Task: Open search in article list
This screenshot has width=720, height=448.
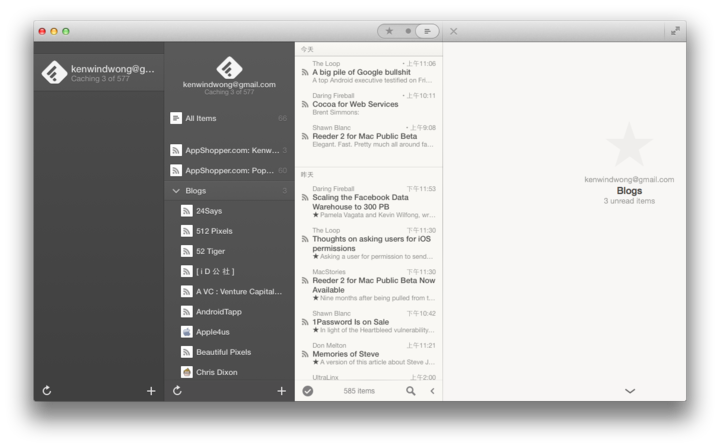Action: click(x=410, y=391)
